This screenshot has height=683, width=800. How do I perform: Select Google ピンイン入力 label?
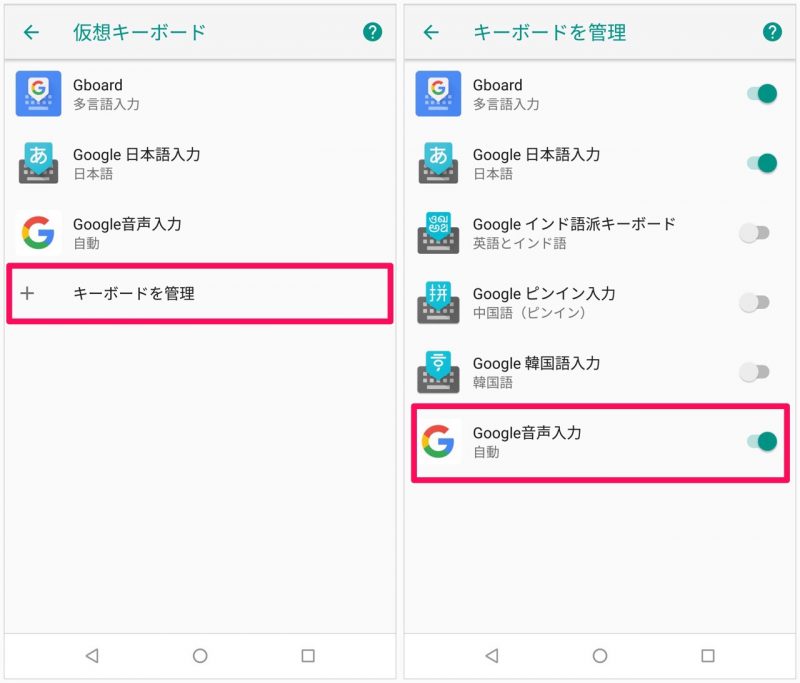click(x=544, y=293)
